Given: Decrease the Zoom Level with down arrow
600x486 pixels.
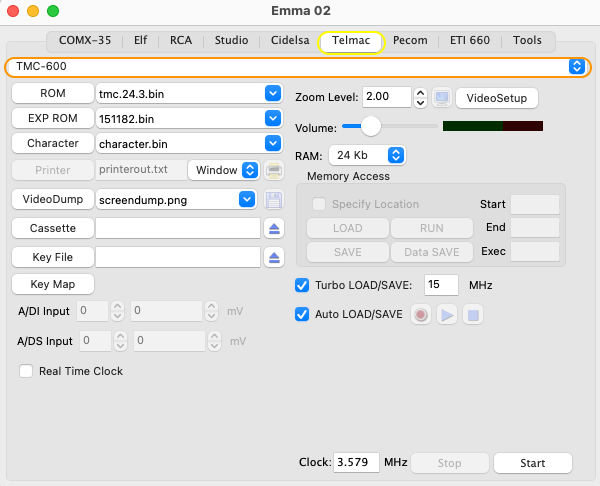Looking at the screenshot, I should point(421,103).
